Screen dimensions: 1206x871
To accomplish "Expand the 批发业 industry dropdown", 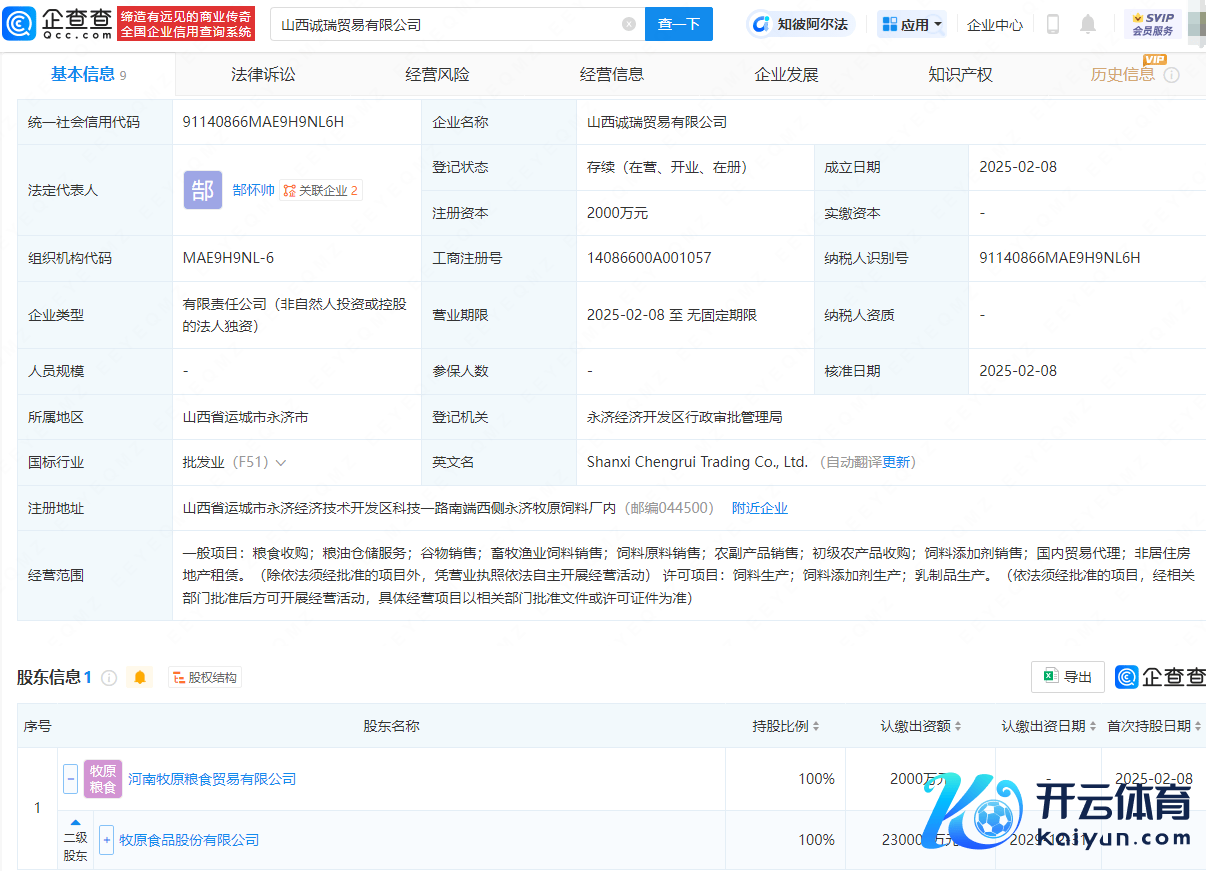I will [281, 462].
